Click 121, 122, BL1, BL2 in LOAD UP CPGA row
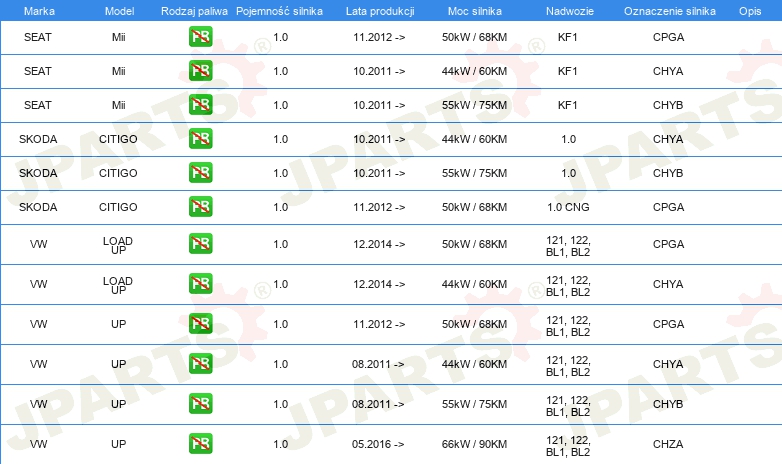 [x=568, y=246]
